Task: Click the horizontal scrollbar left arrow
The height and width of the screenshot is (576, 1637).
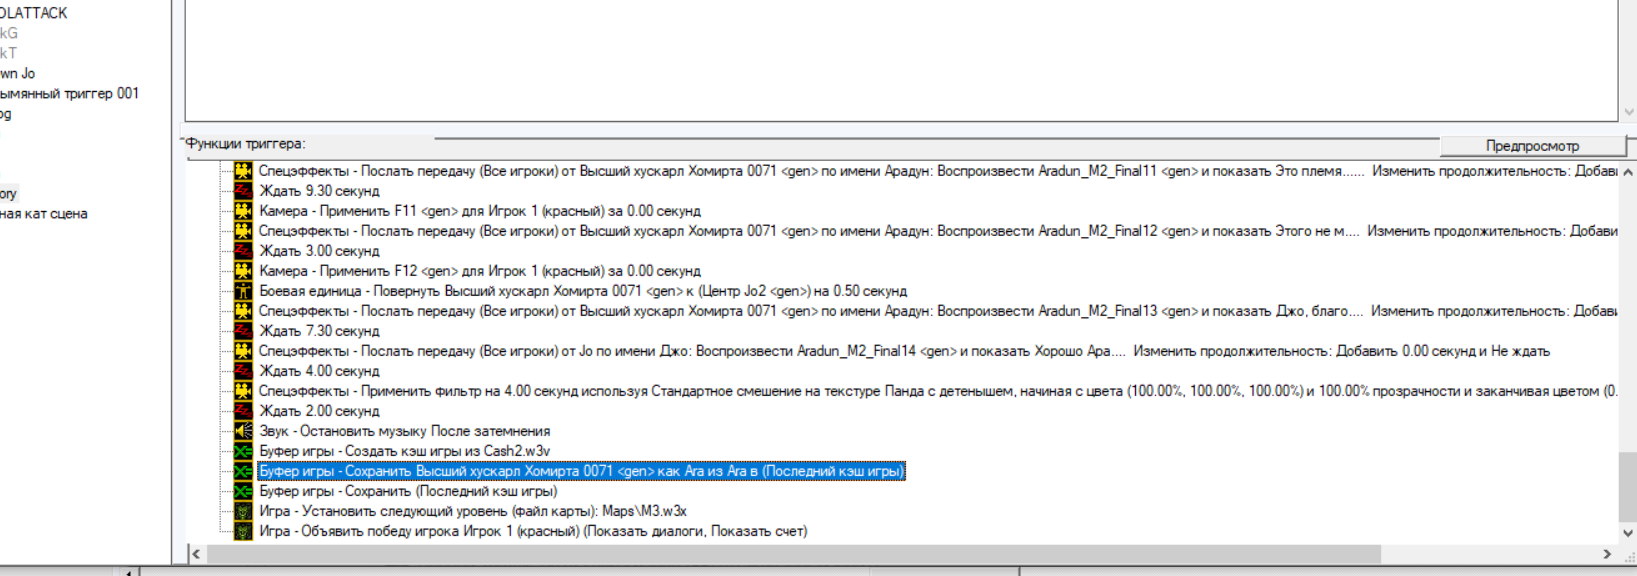Action: [196, 554]
